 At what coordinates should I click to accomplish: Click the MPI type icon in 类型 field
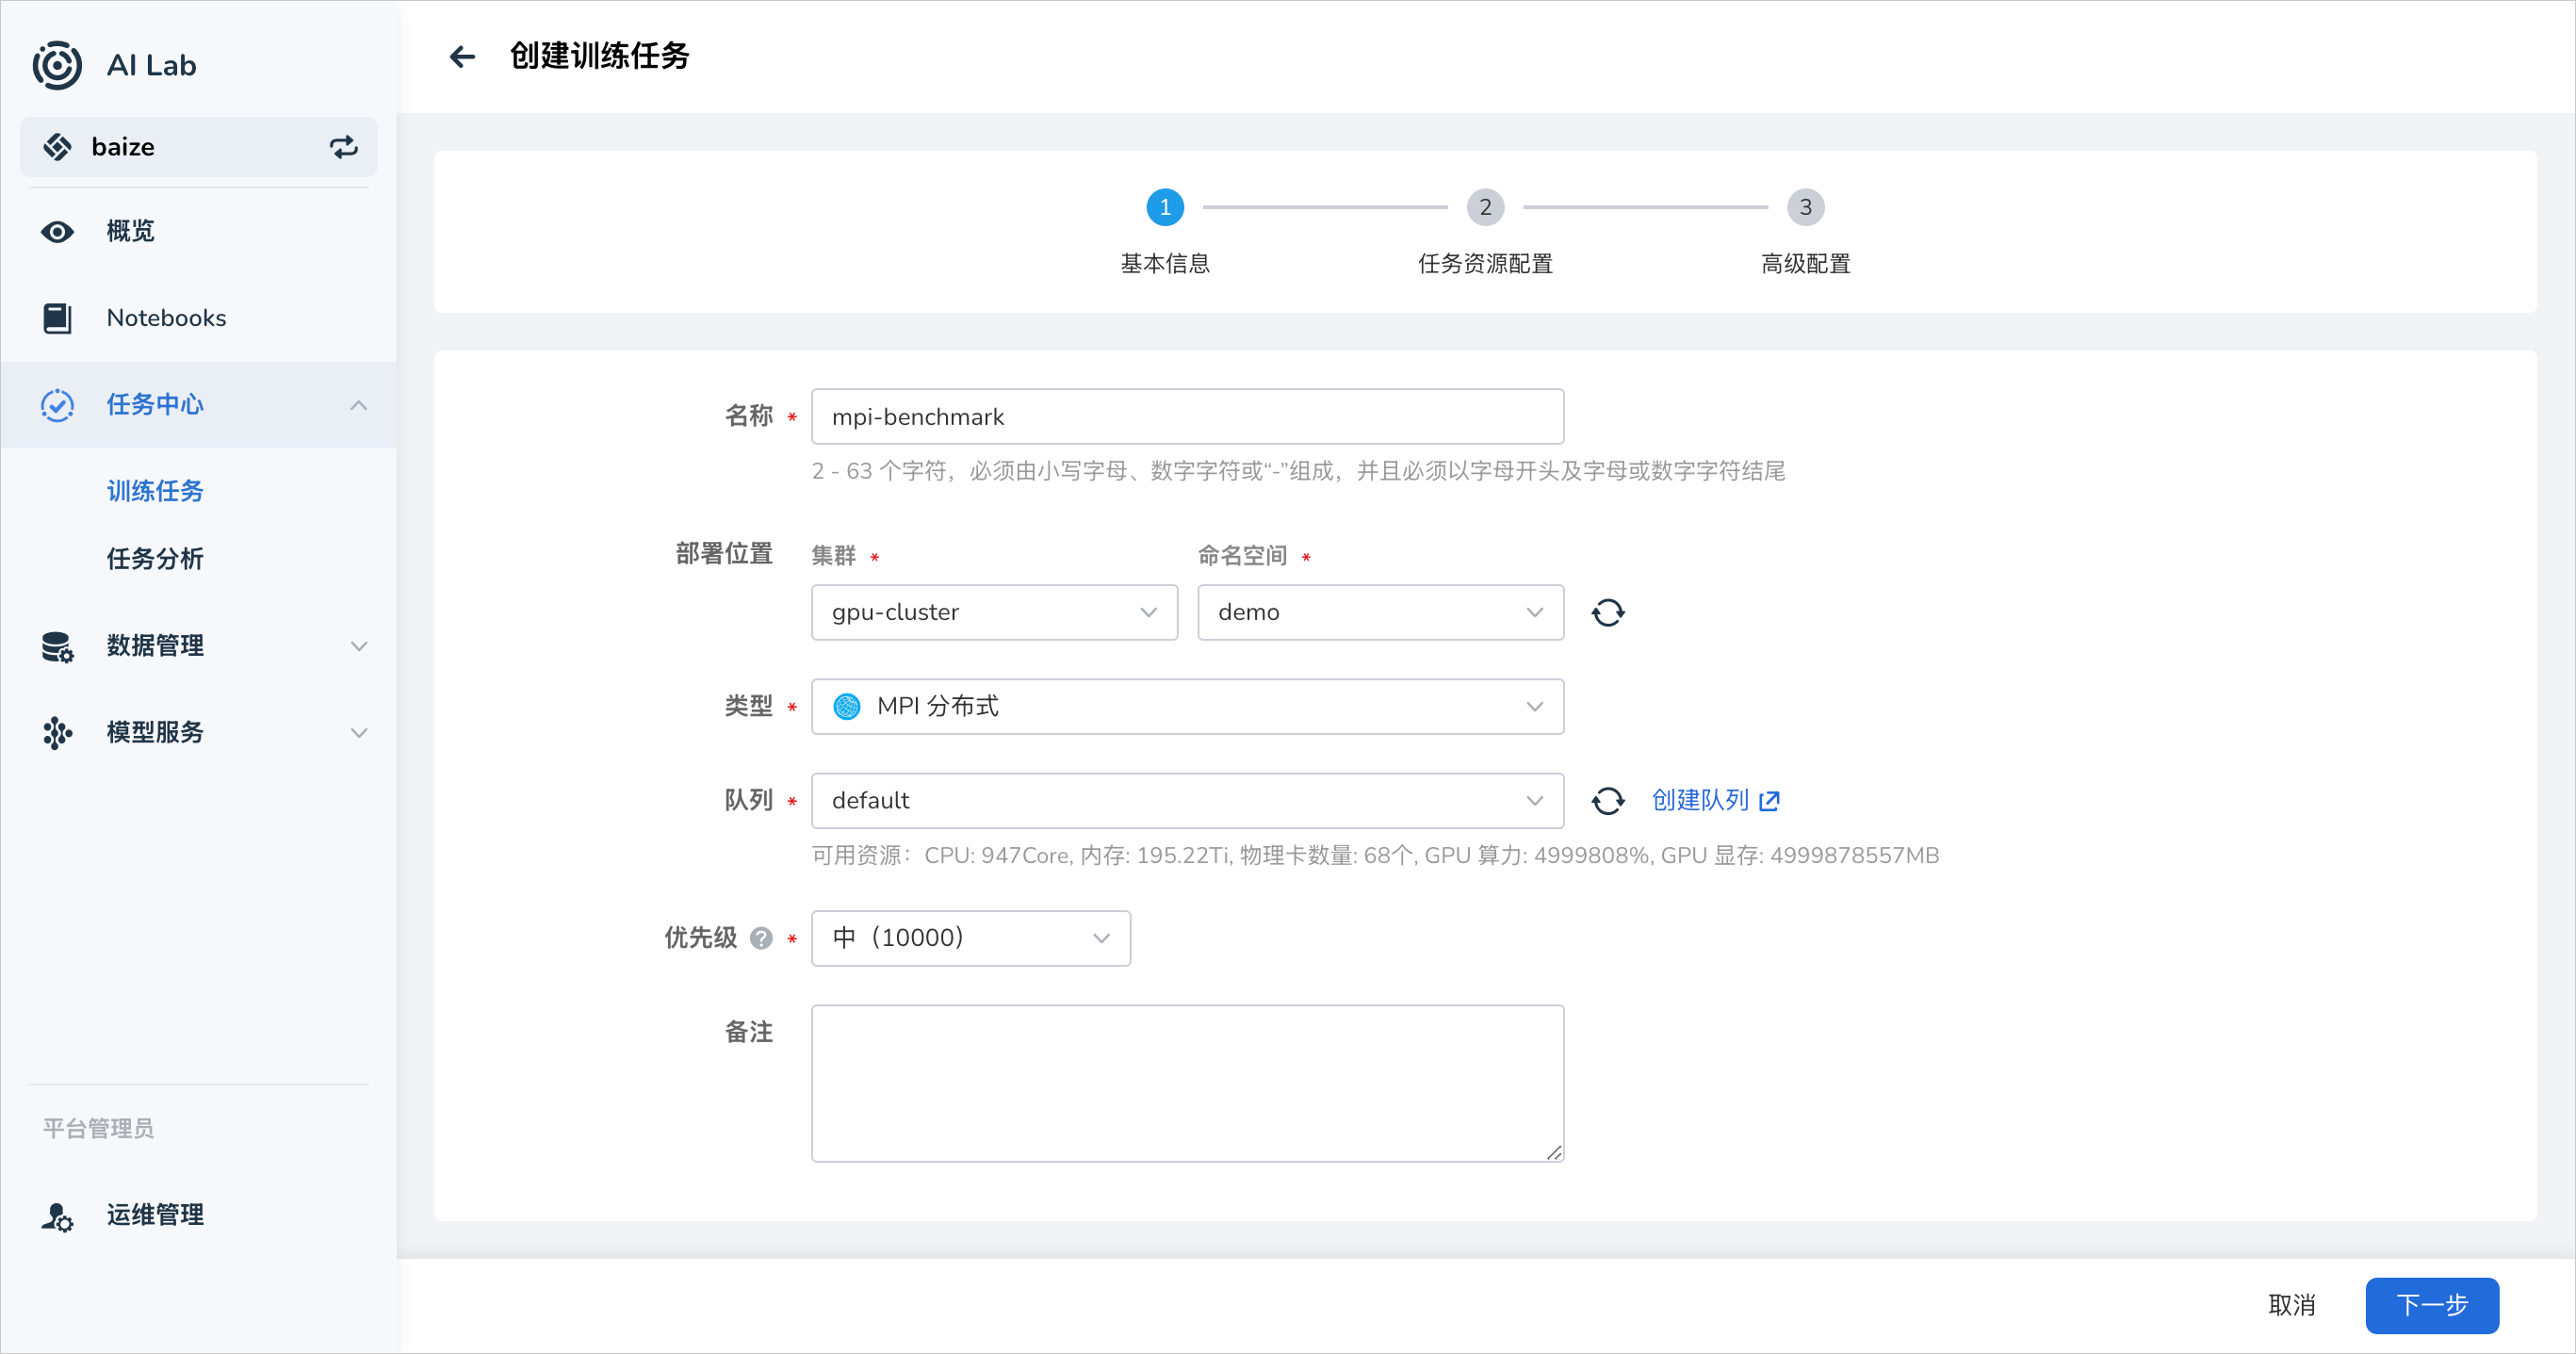(847, 706)
